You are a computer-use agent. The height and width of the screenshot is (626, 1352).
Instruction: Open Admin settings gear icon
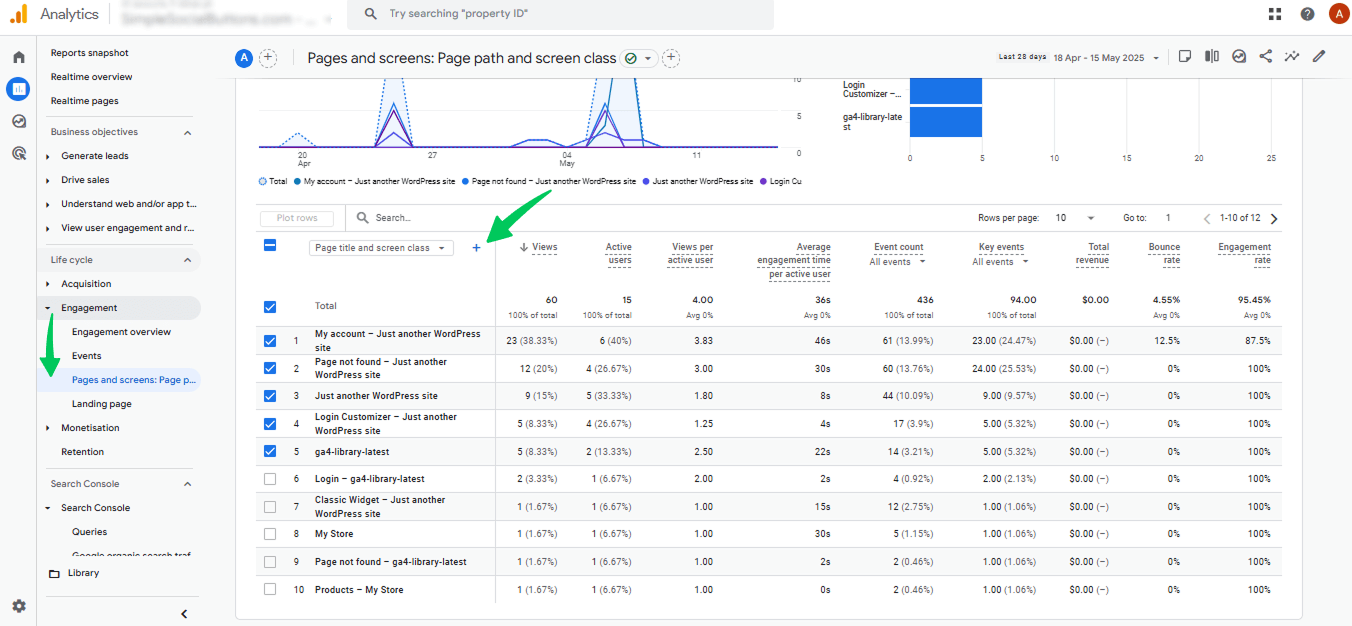coord(18,606)
